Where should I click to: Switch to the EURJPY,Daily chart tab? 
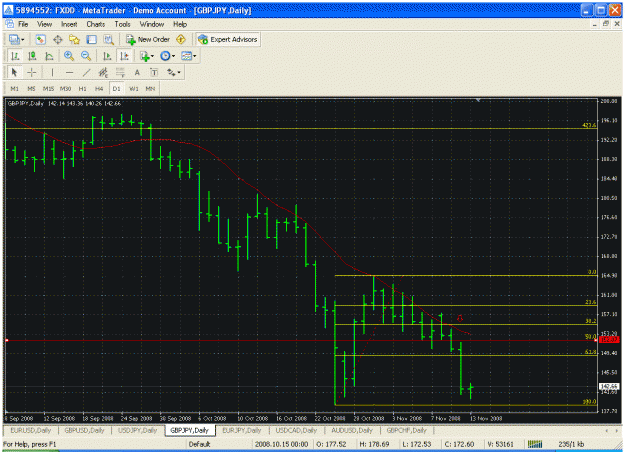click(x=242, y=430)
